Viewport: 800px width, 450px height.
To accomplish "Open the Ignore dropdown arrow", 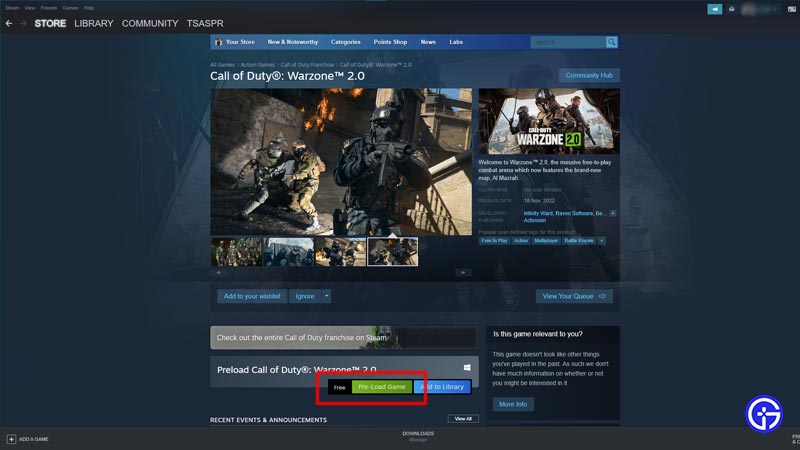I will 327,296.
